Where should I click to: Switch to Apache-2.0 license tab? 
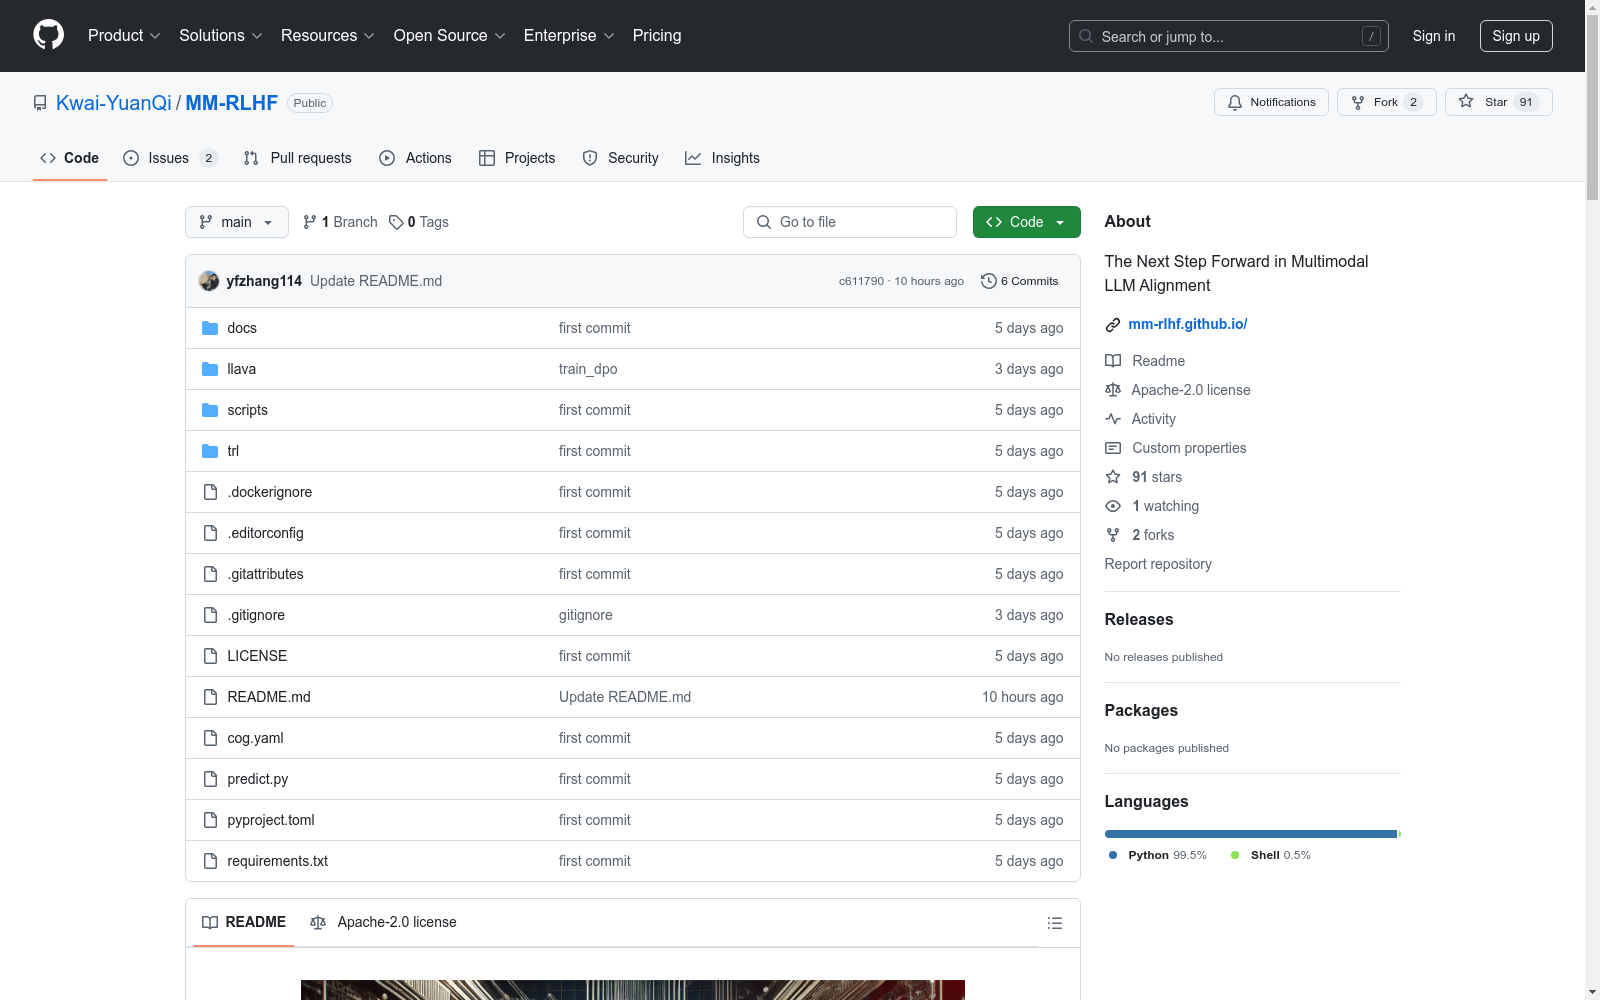coord(384,922)
